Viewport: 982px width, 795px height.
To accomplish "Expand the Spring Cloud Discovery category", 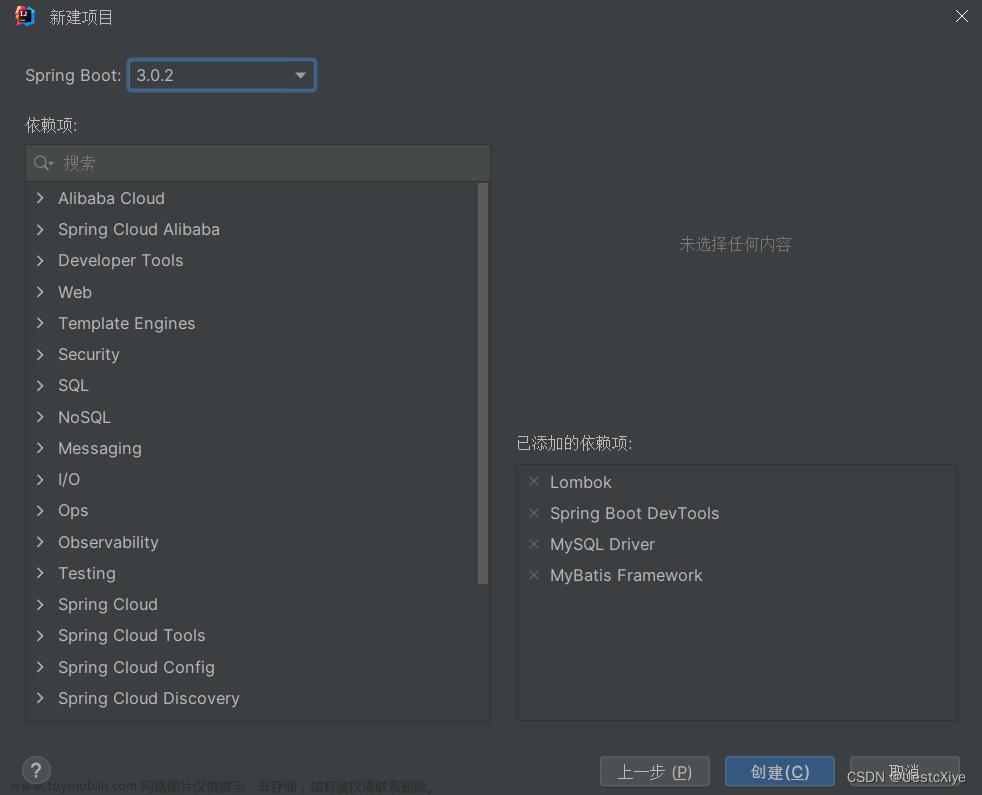I will (x=40, y=698).
